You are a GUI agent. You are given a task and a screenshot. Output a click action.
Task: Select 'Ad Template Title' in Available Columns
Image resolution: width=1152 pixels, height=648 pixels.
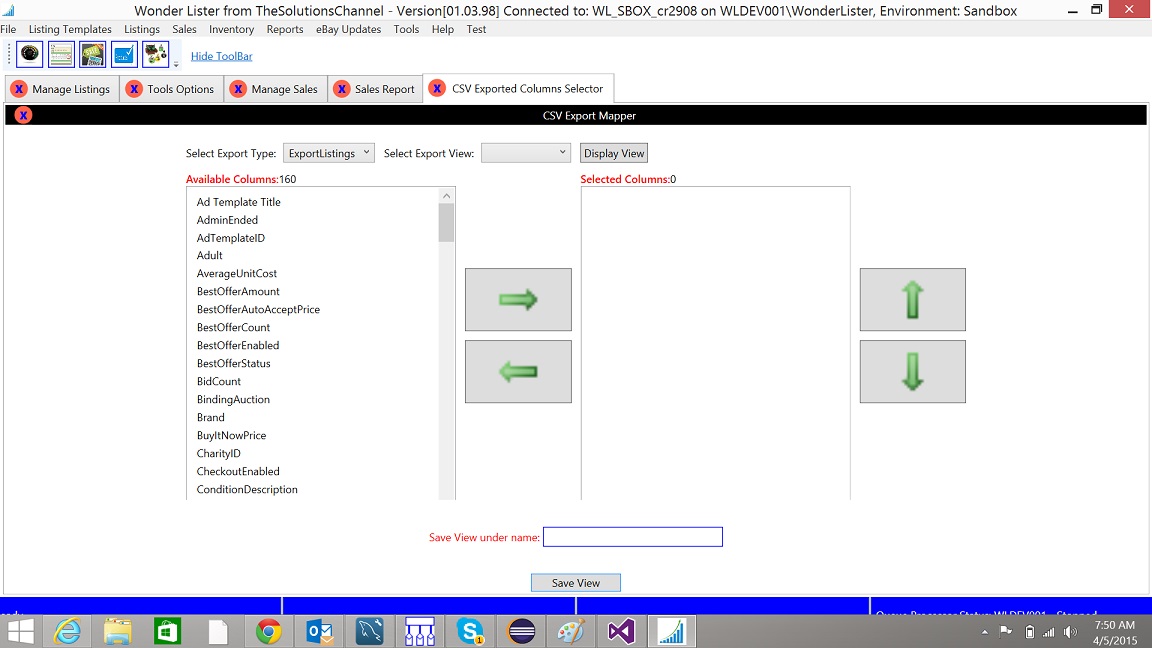[239, 202]
